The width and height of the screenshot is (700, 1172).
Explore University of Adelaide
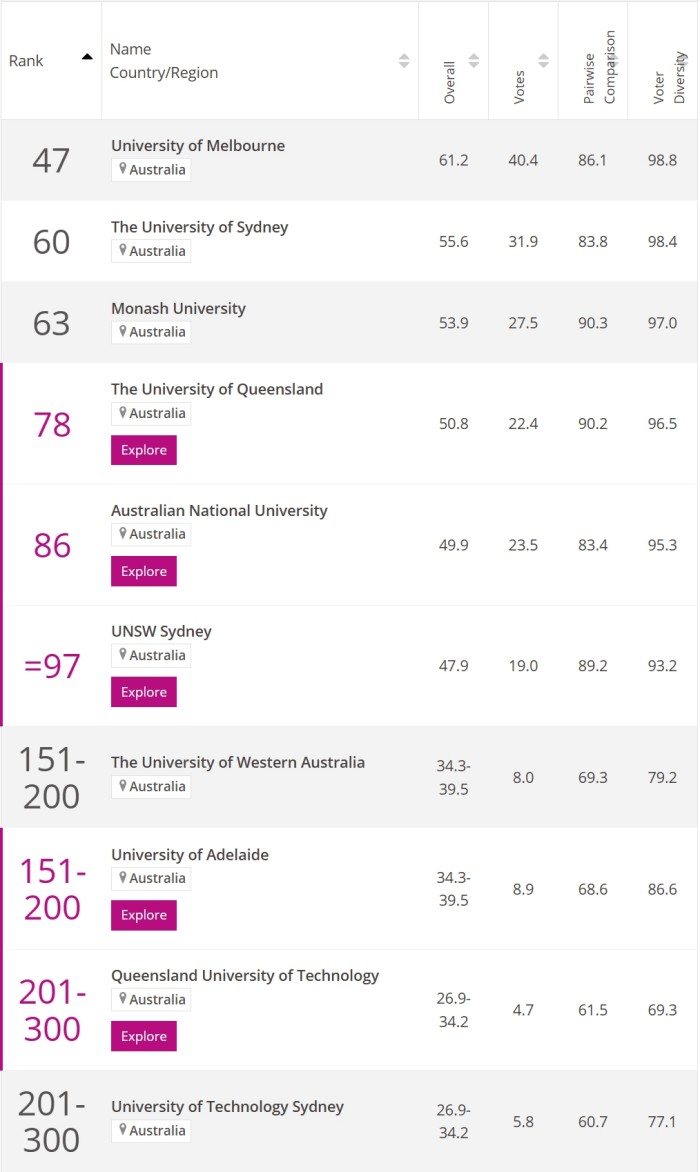tap(144, 915)
